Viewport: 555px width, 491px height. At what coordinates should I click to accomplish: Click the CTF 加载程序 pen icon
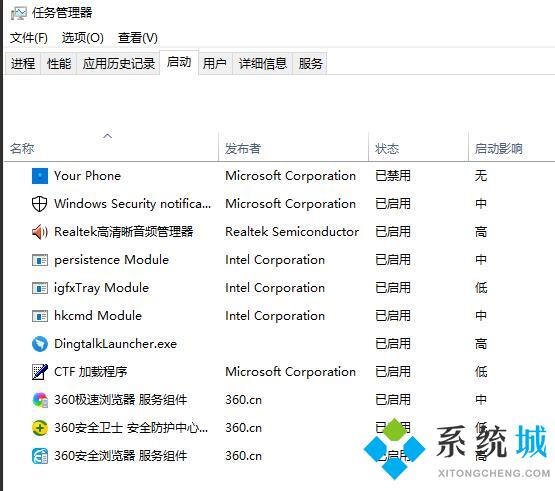click(x=40, y=372)
